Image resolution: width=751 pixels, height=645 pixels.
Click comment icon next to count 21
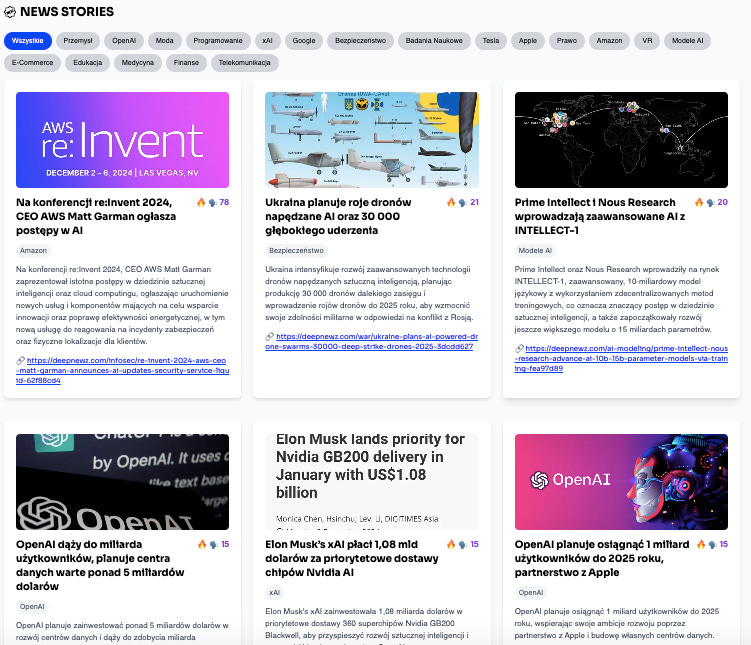coord(462,203)
